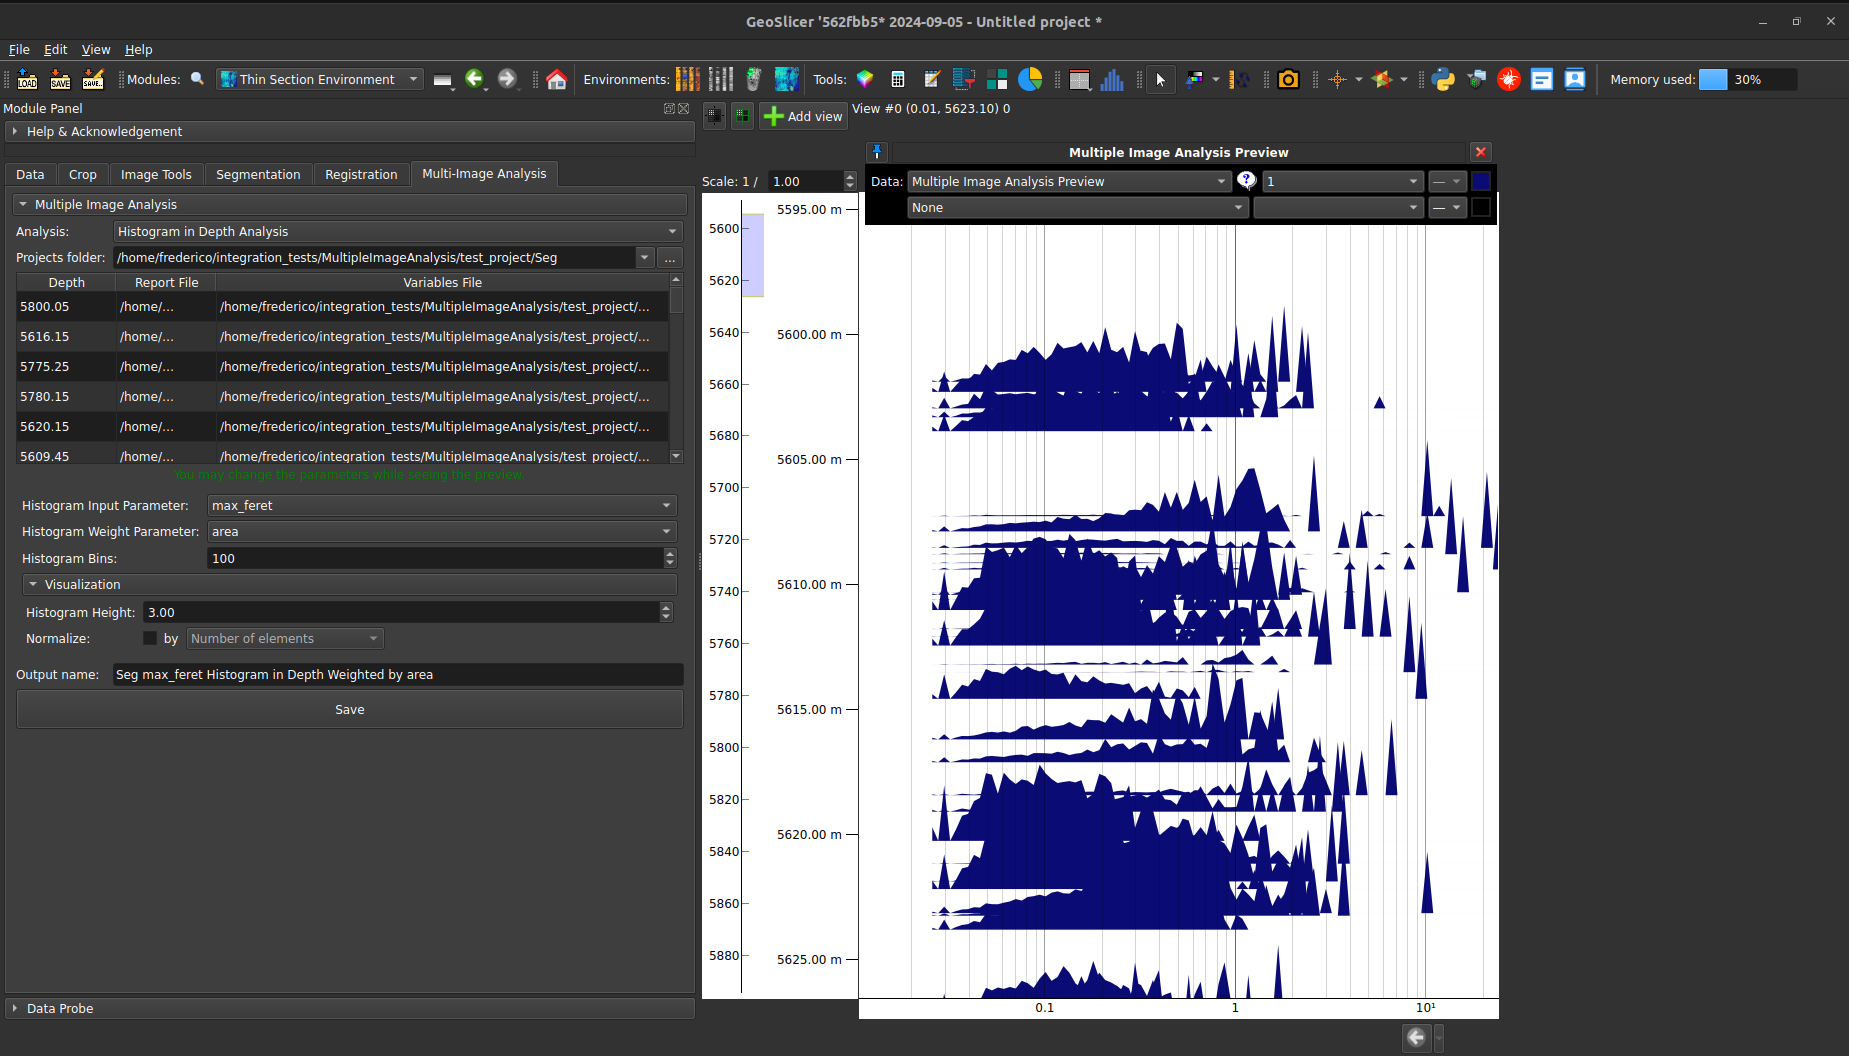This screenshot has width=1849, height=1056.
Task: Open Histogram Weight Parameter dropdown
Action: [x=441, y=532]
